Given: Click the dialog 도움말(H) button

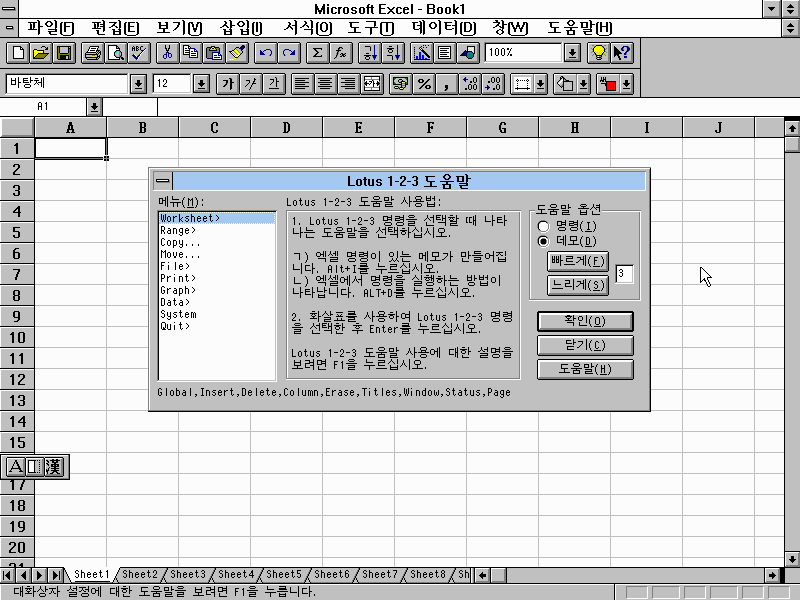Looking at the screenshot, I should [x=585, y=369].
